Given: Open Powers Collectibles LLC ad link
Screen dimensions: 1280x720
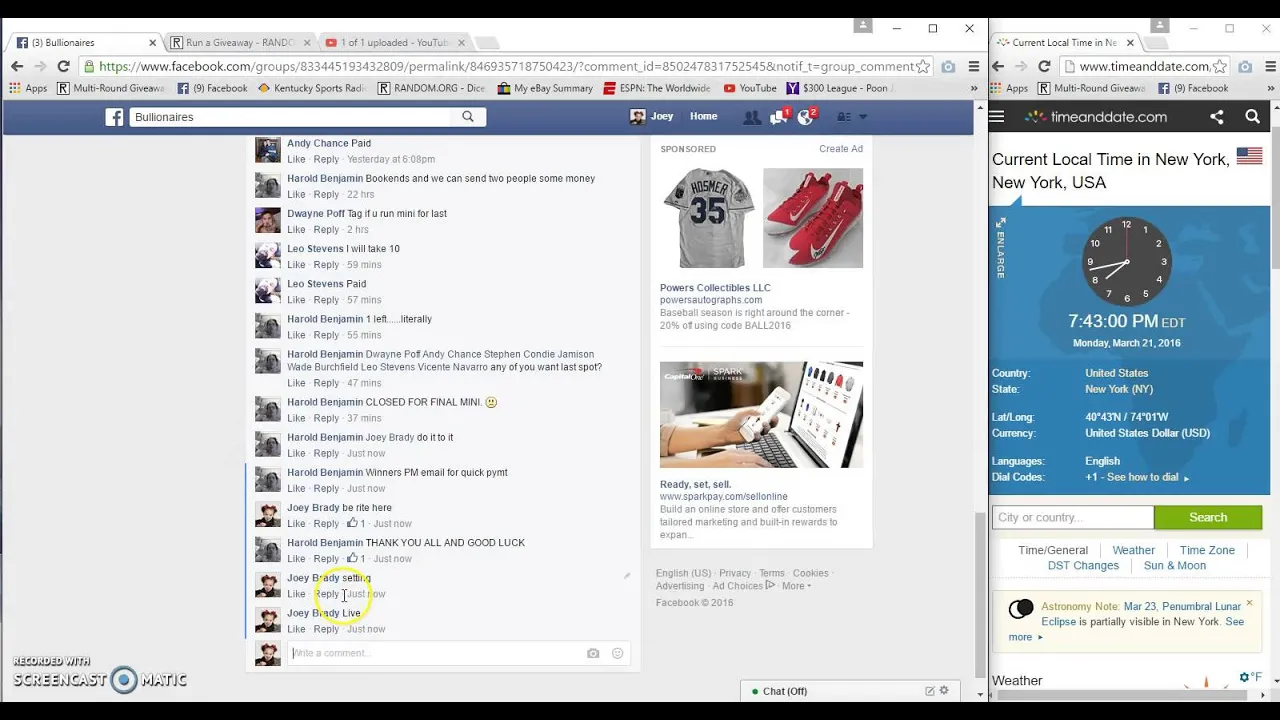Looking at the screenshot, I should tap(715, 288).
